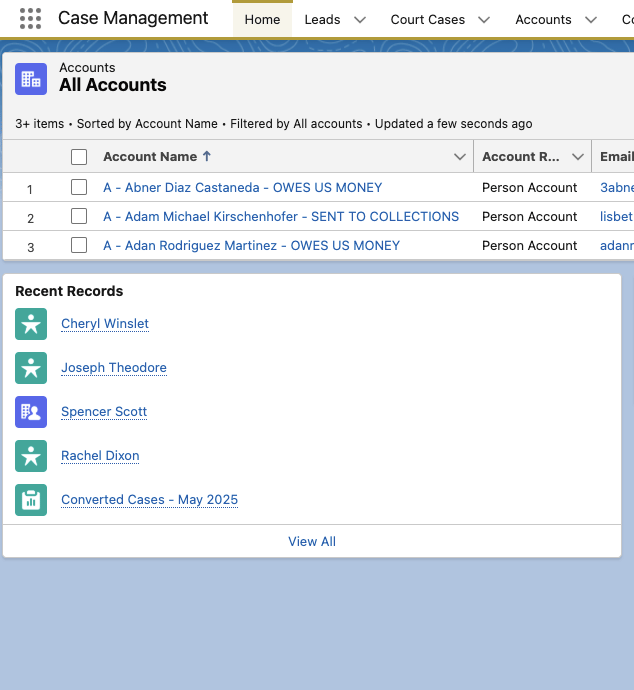Image resolution: width=634 pixels, height=690 pixels.
Task: Open Converted Cases - May 2025 report
Action: click(149, 500)
